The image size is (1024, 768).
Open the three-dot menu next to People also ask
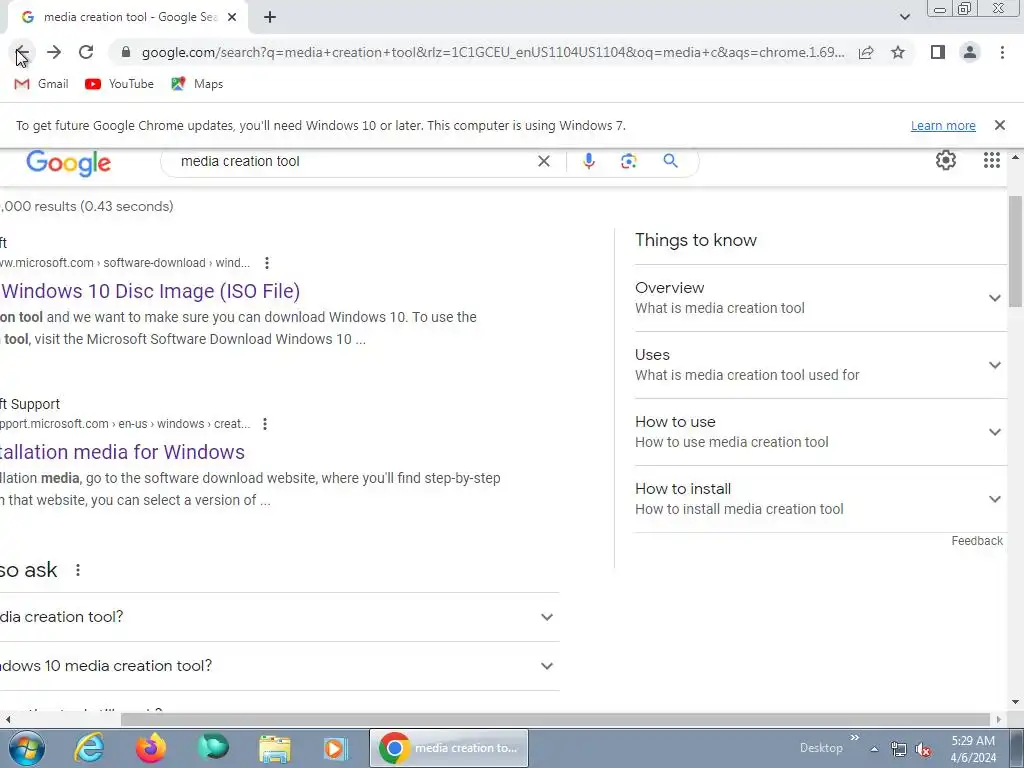[78, 570]
